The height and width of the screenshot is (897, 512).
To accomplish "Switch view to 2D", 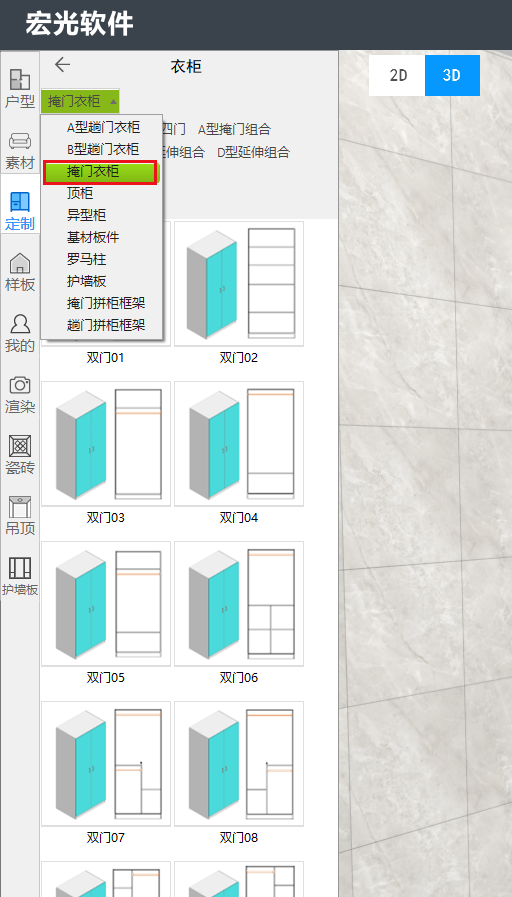I will point(398,75).
